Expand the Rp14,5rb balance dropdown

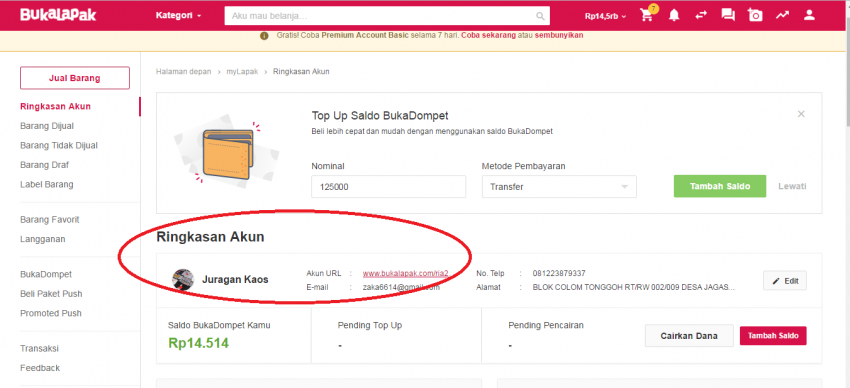(x=606, y=16)
